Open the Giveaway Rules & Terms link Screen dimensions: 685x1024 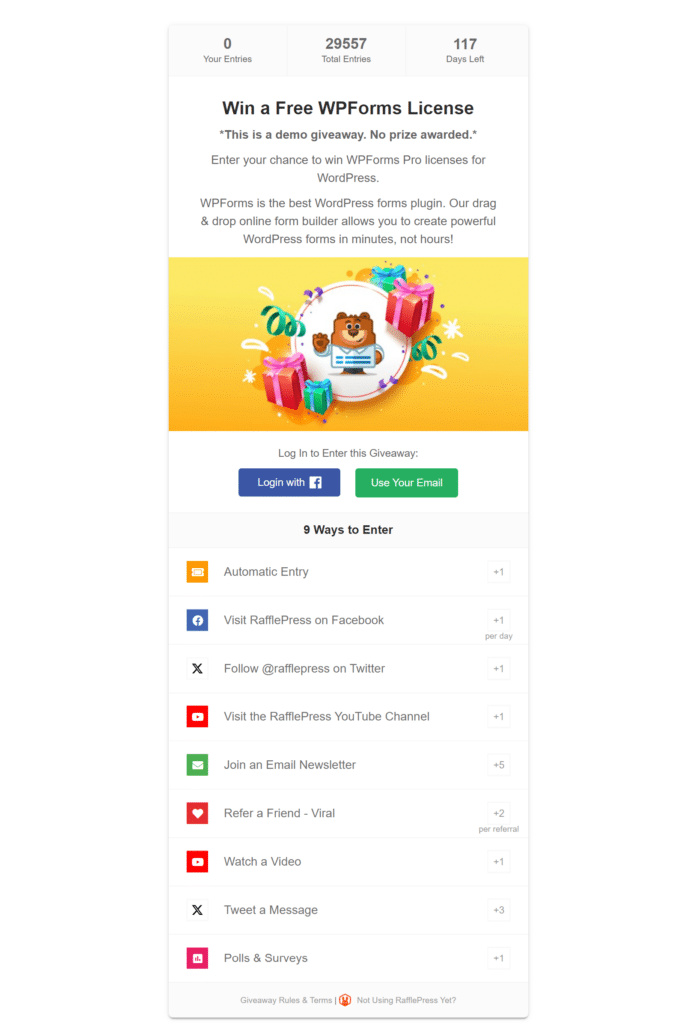pyautogui.click(x=286, y=1000)
